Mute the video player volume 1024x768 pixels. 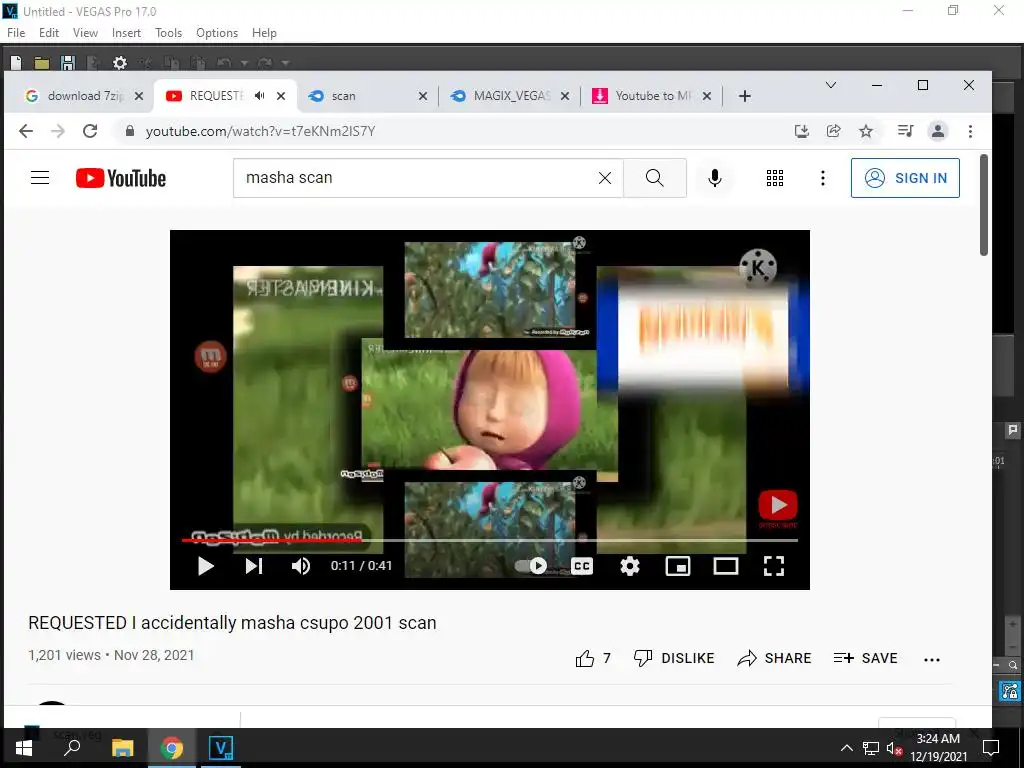(300, 566)
